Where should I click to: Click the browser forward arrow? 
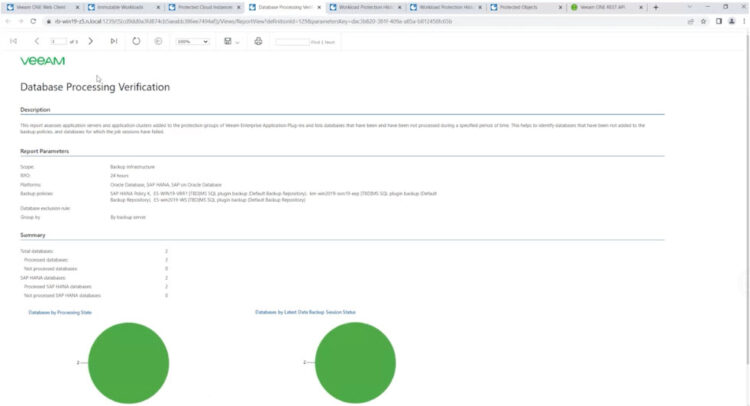21,22
